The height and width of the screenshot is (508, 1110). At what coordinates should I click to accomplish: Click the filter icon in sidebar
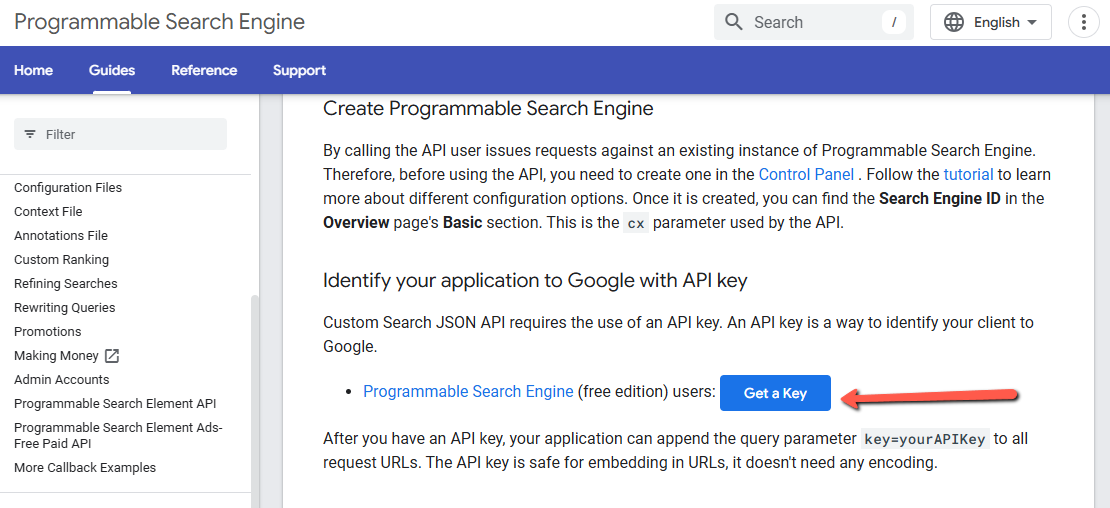(x=30, y=134)
